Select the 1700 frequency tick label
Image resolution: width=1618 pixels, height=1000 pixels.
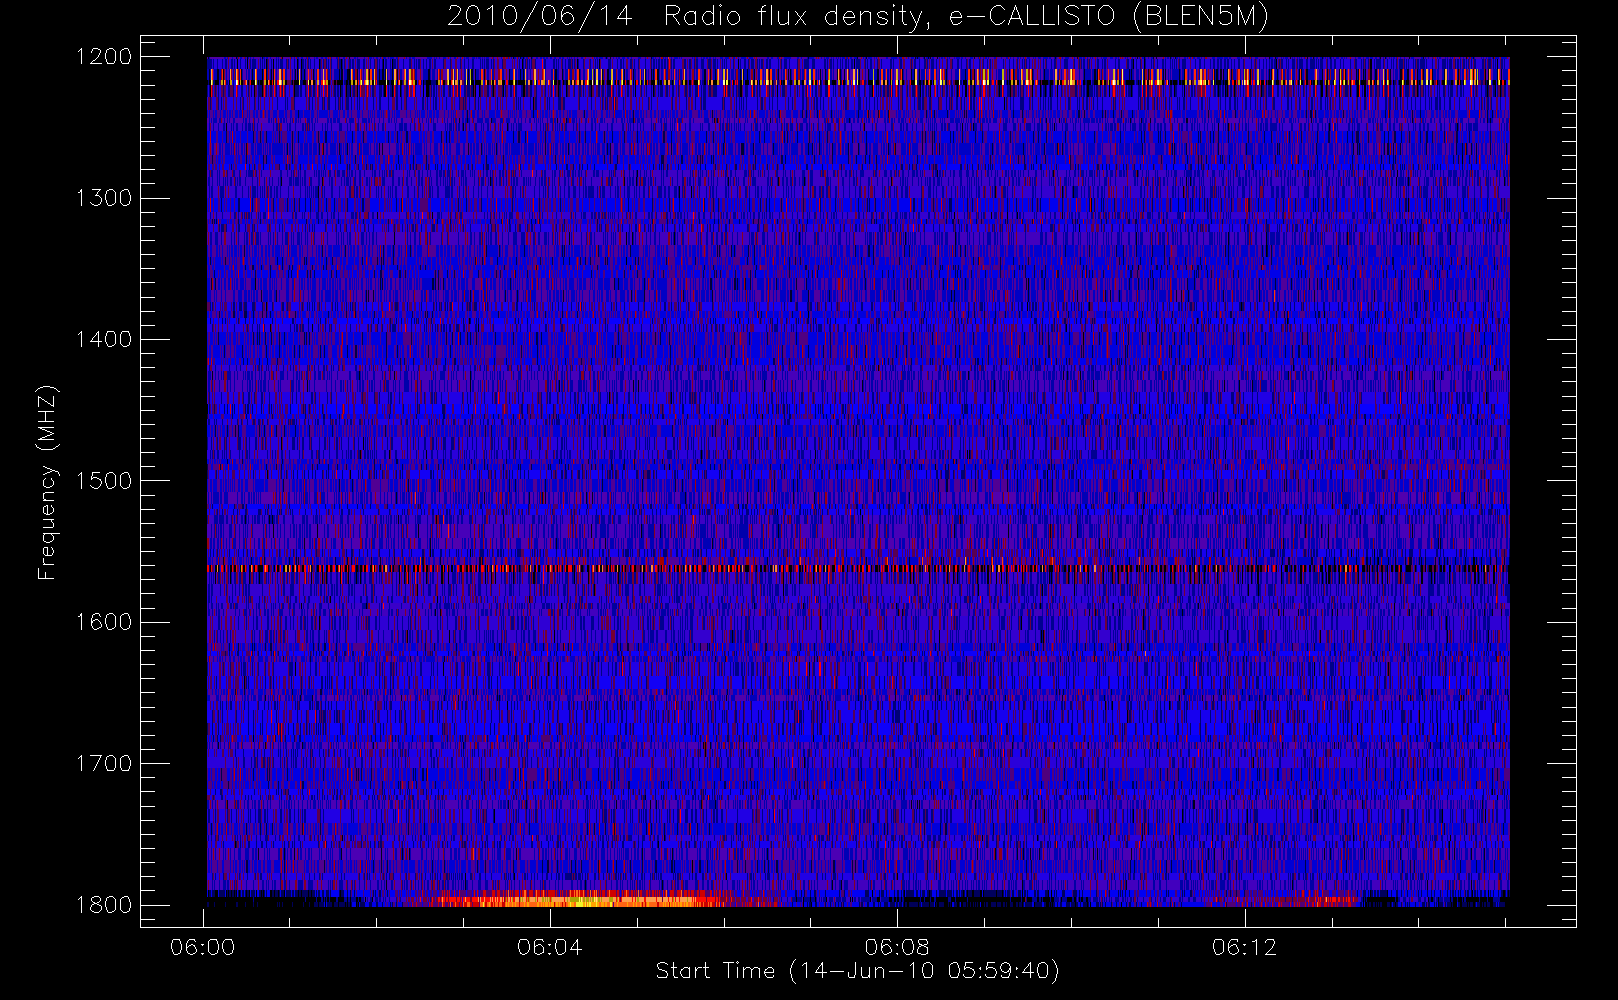104,763
